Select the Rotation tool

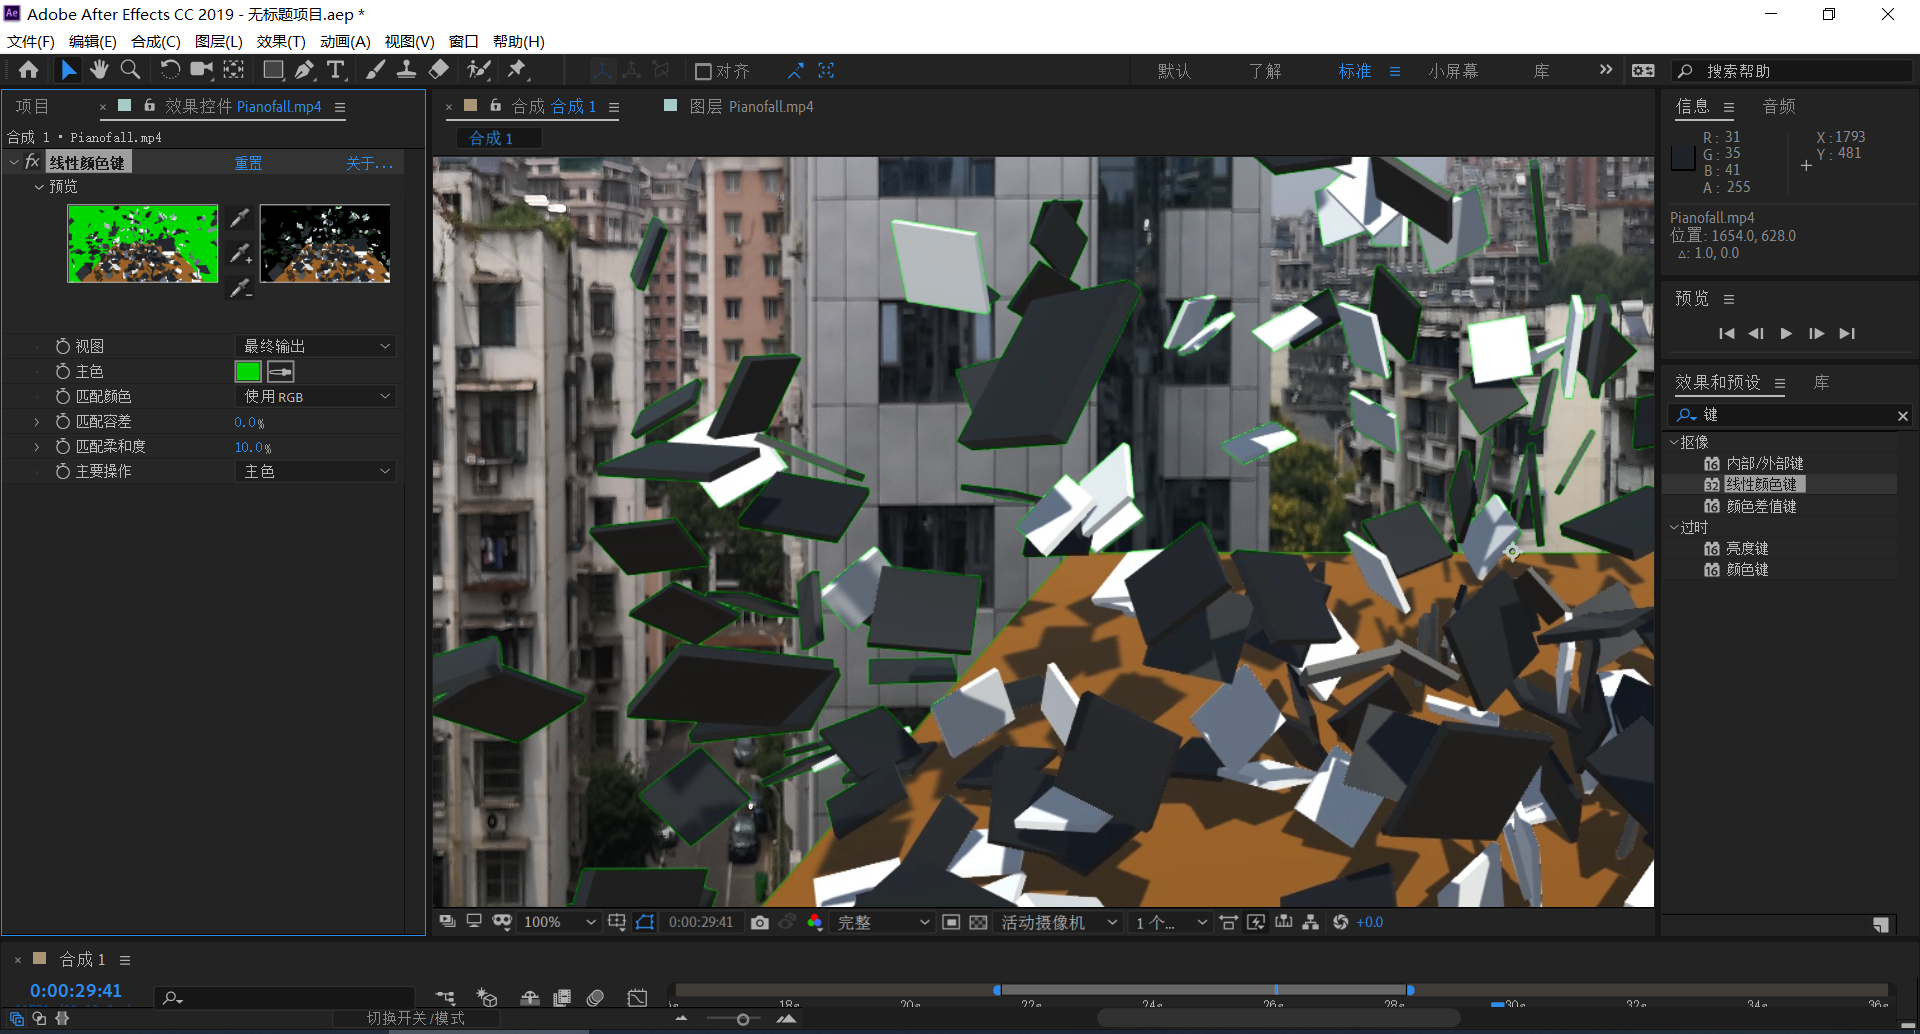pos(170,70)
